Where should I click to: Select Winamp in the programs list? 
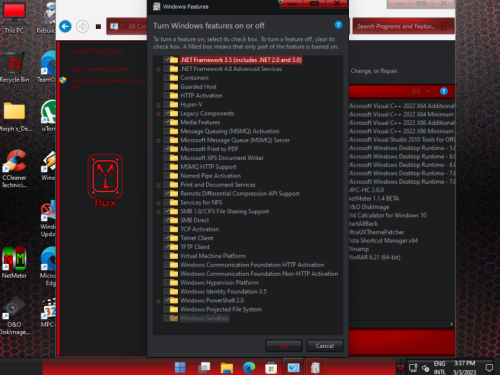pyautogui.click(x=359, y=249)
